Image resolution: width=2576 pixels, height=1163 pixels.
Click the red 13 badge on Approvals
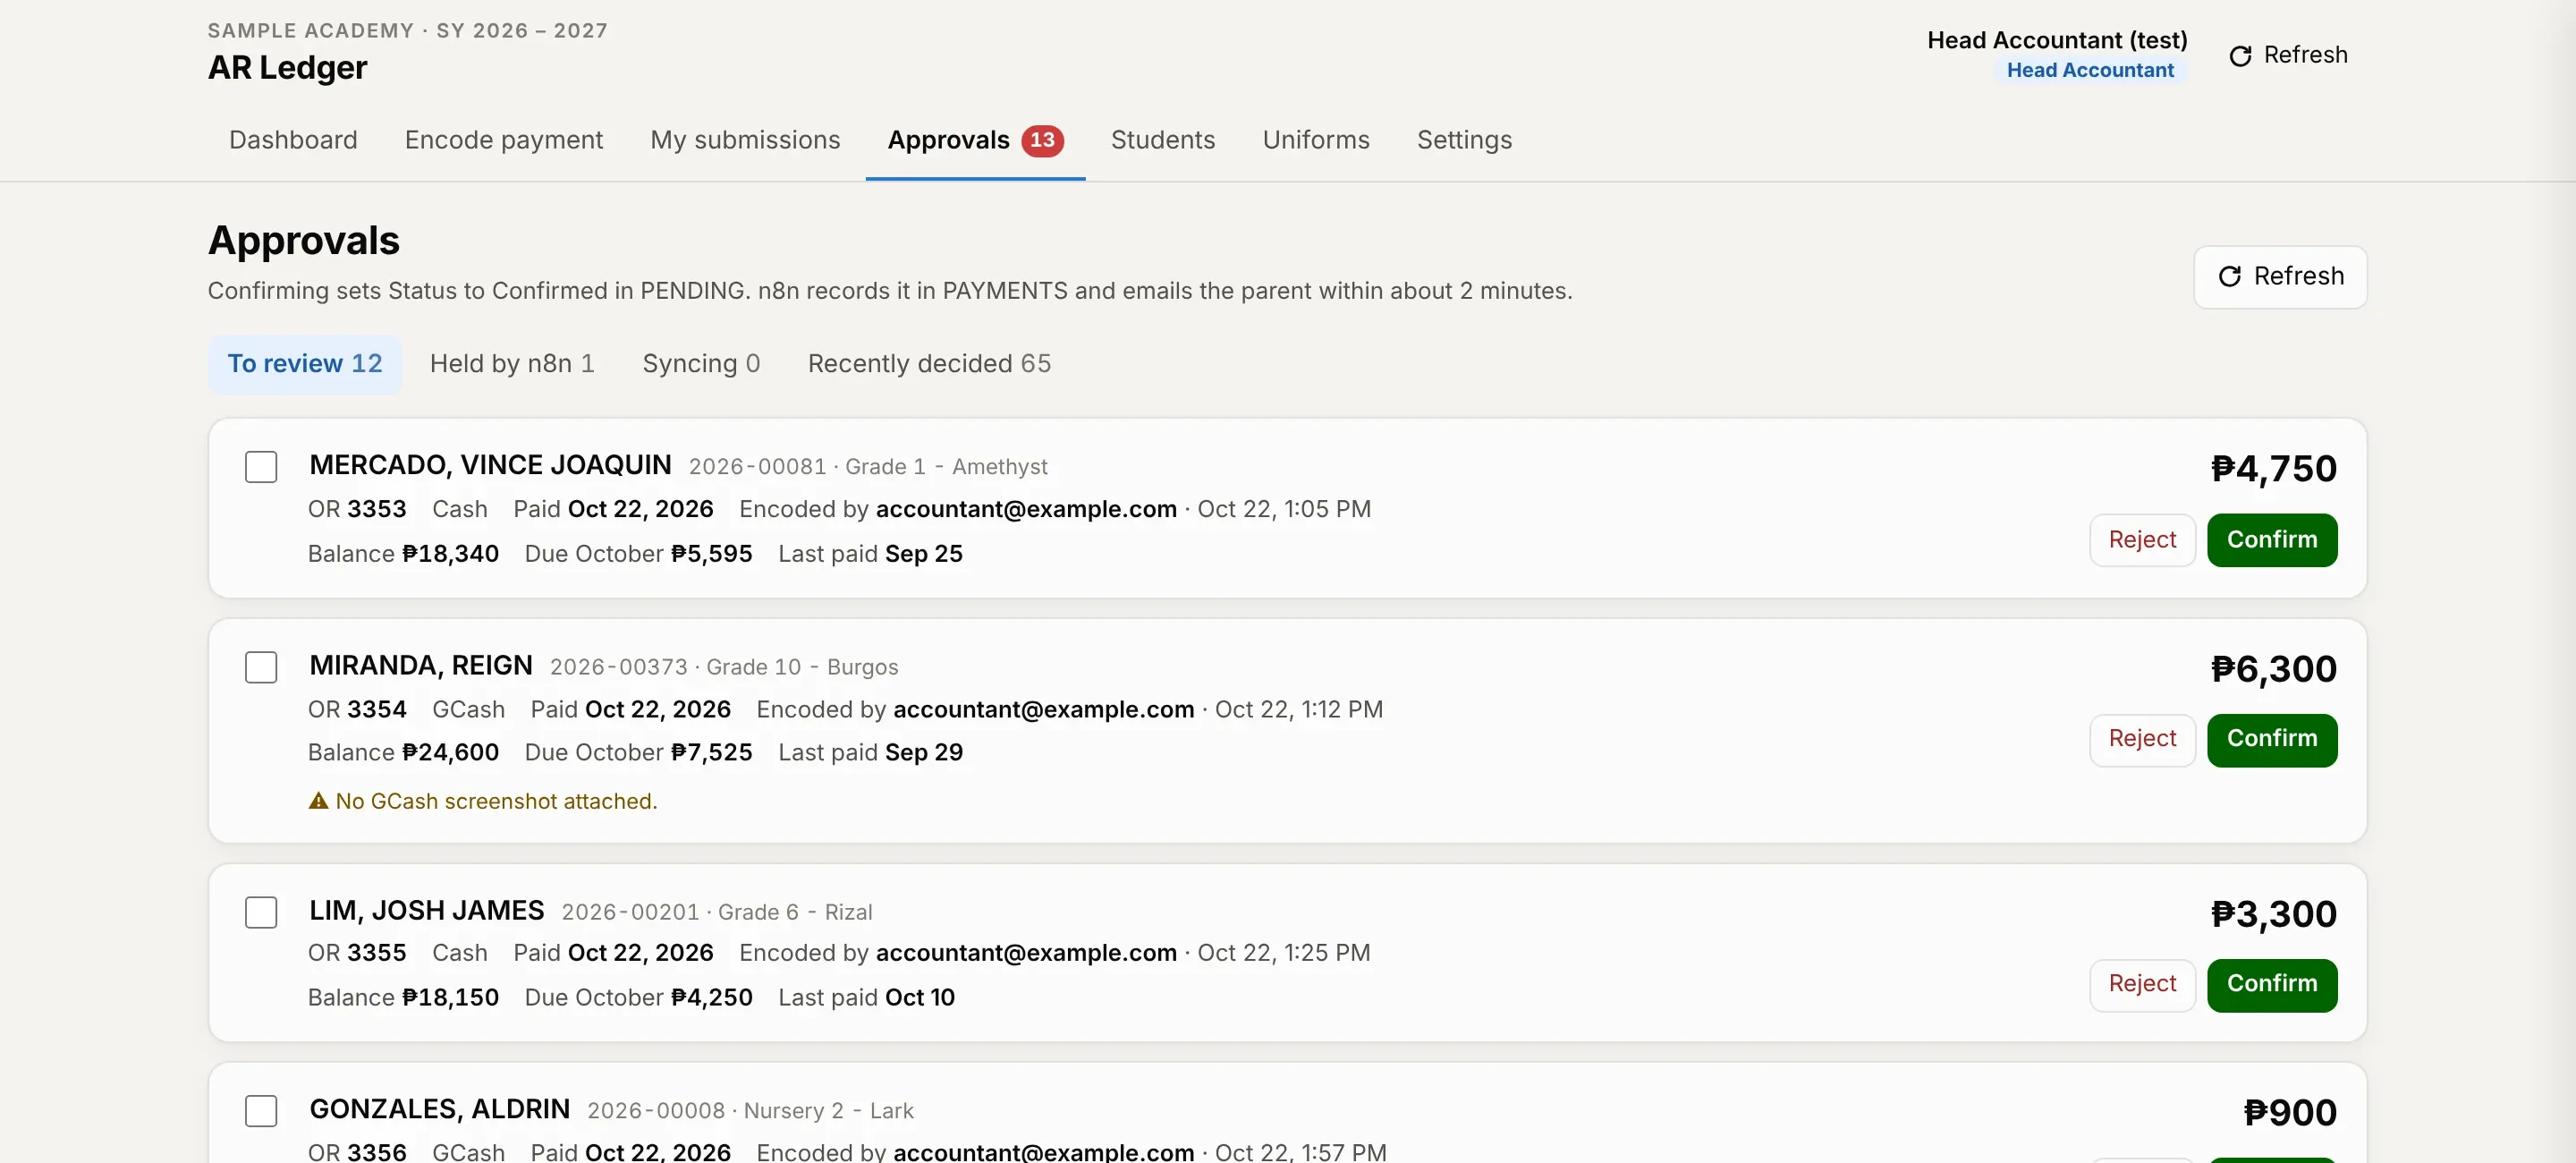[x=1042, y=140]
